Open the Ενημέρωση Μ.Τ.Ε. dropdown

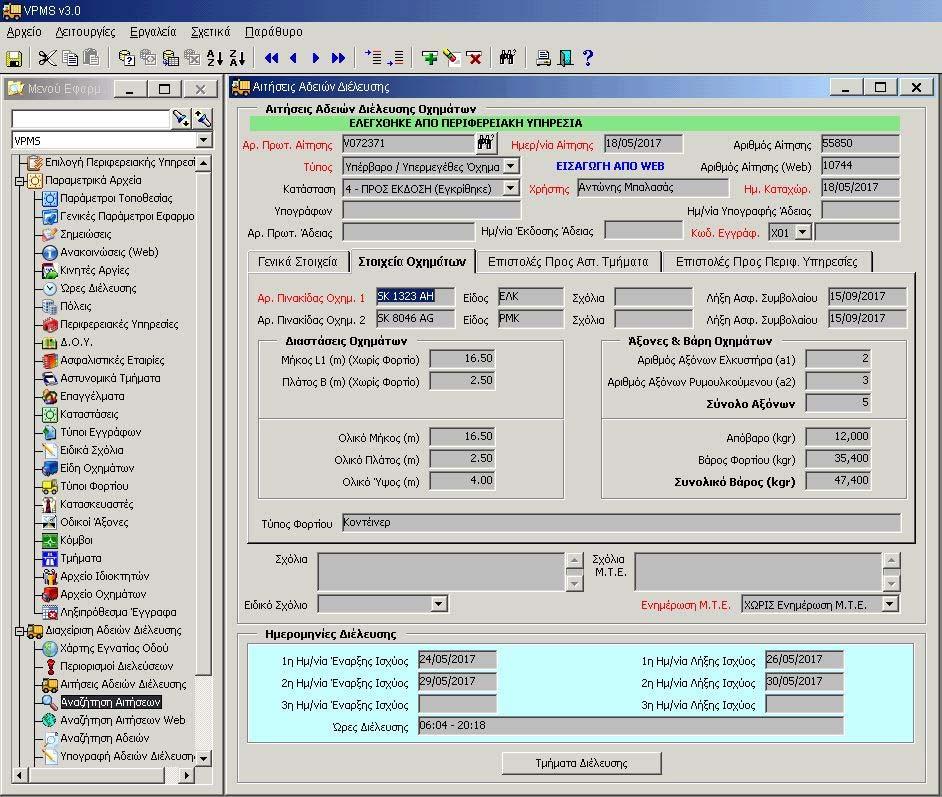890,604
